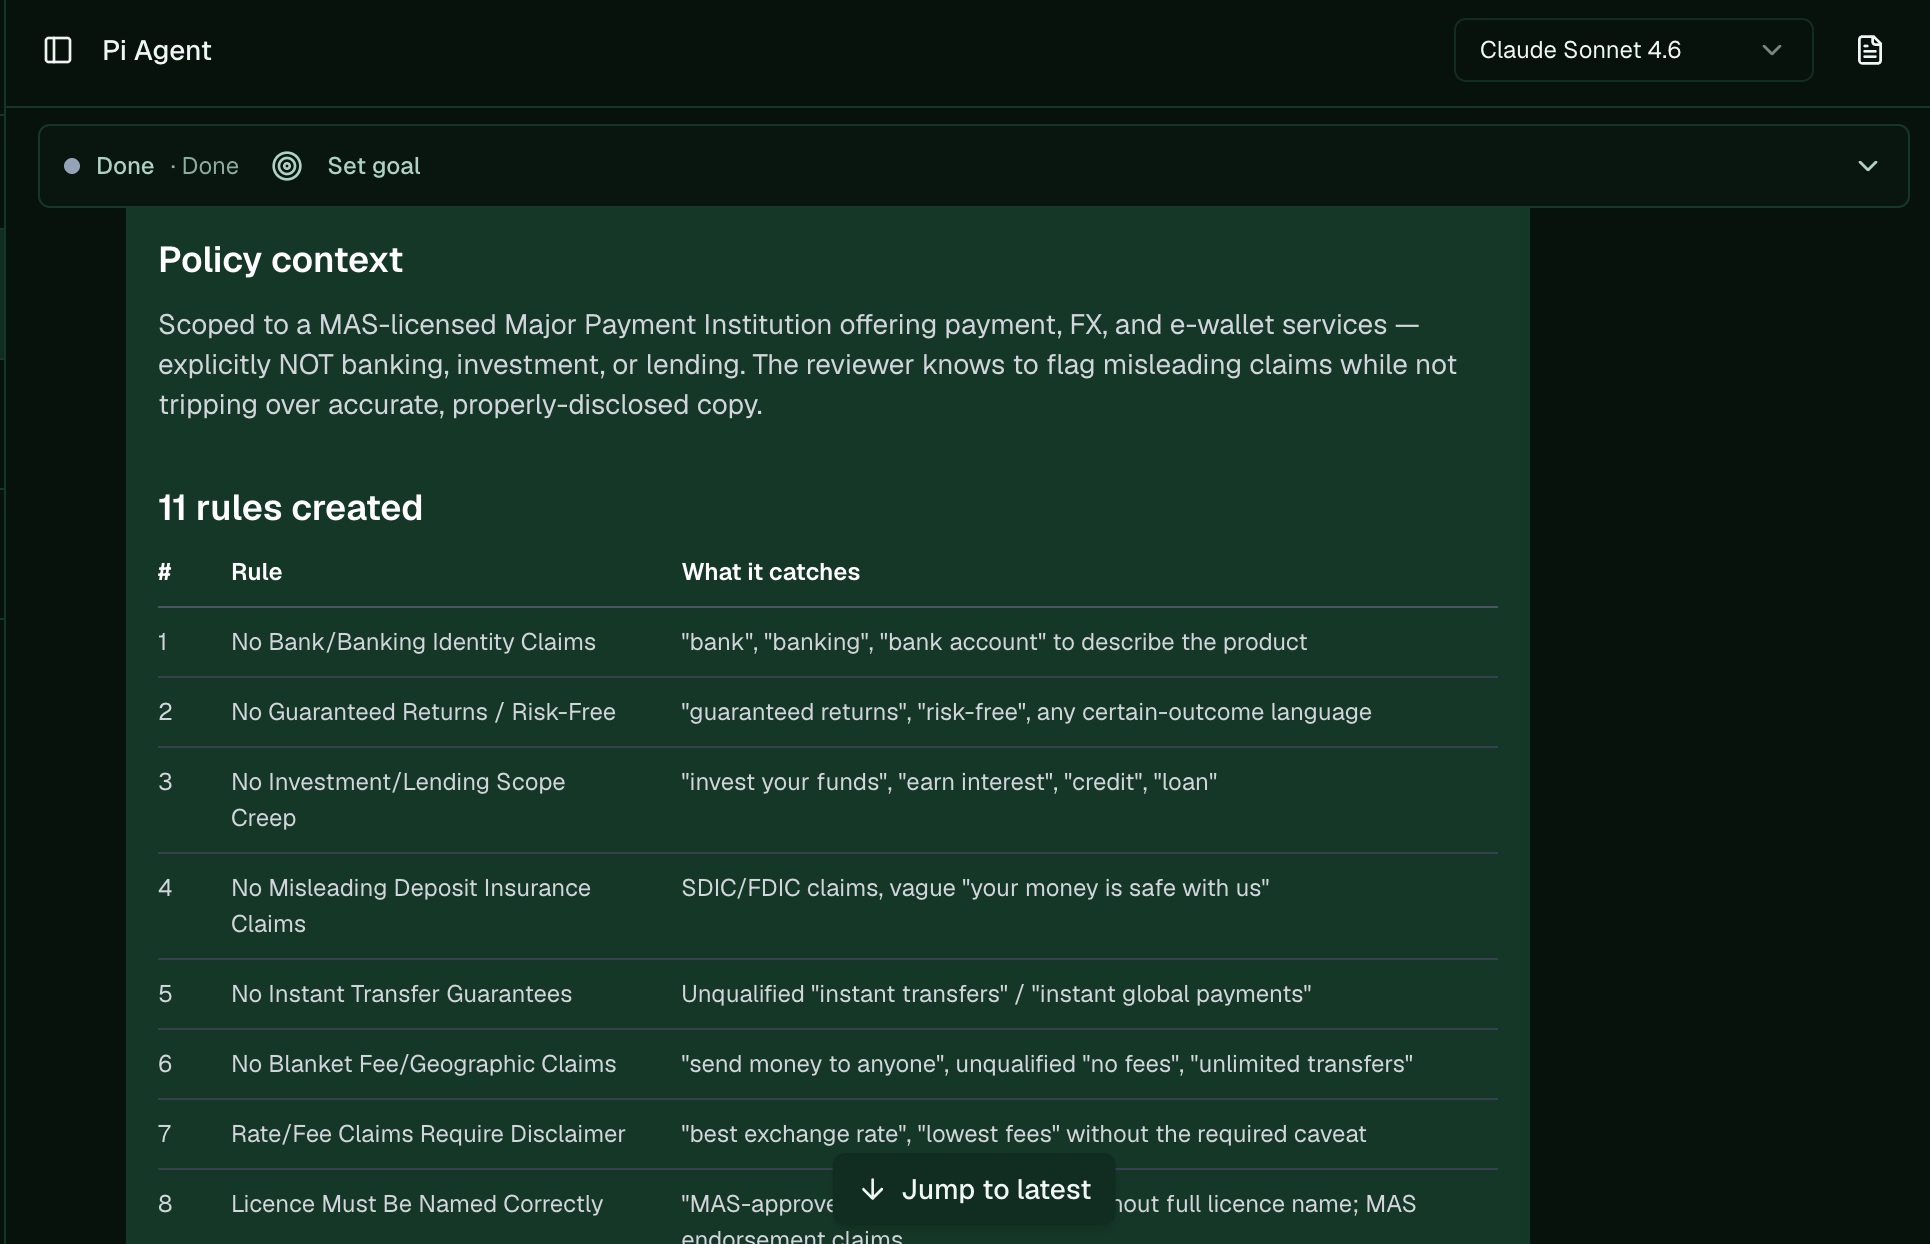
Task: Select the No Bank/Banking Identity Claims row
Action: 828,642
